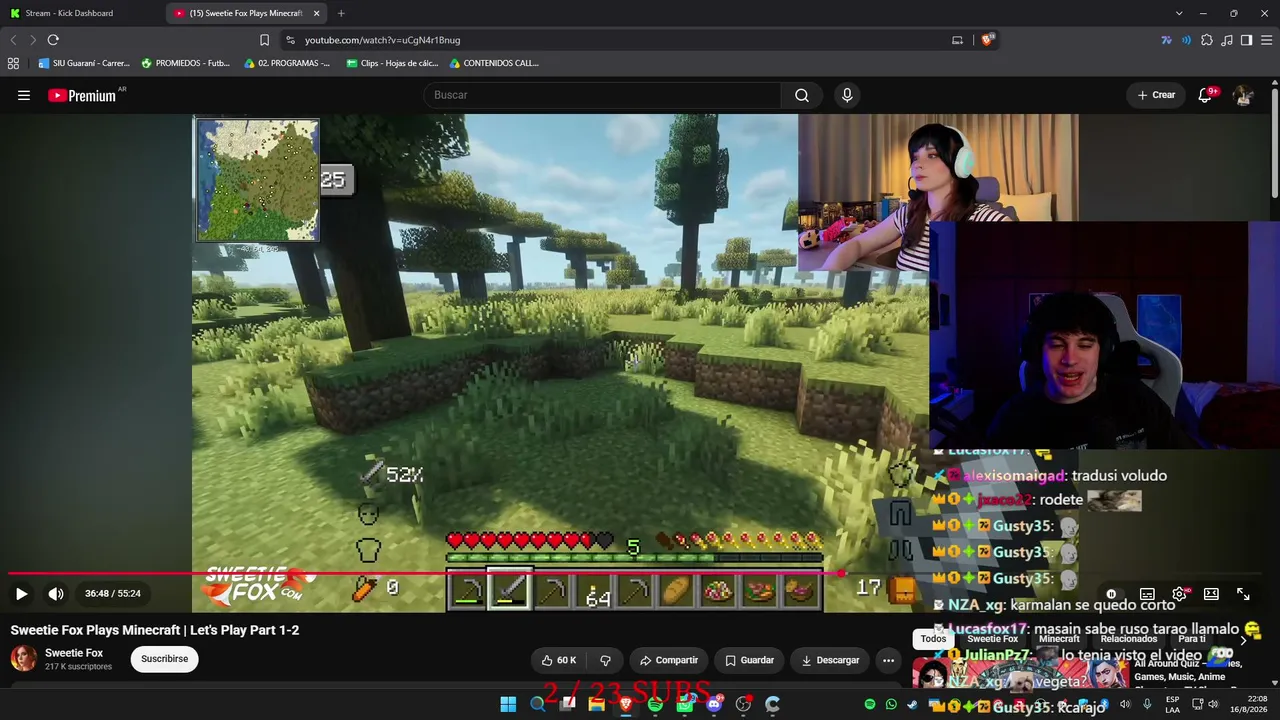The image size is (1280, 720).
Task: Select the Sweetie Fox filter chip
Action: tap(992, 639)
